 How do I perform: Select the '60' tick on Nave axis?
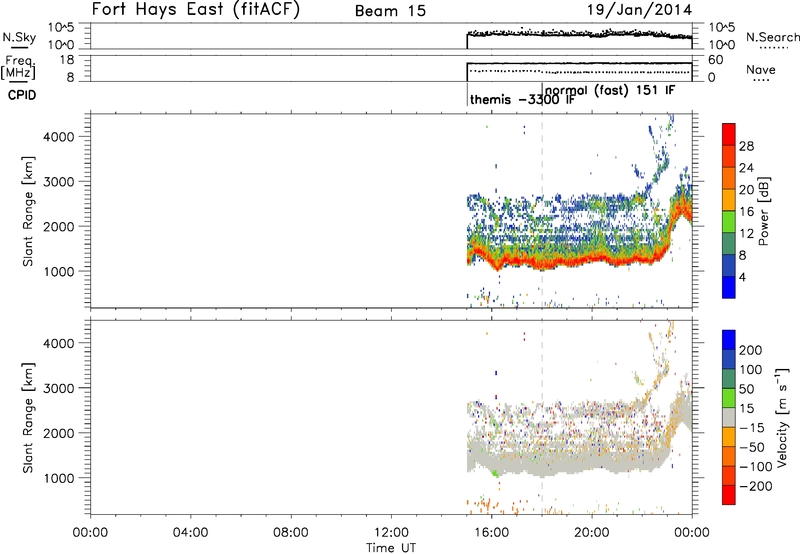point(716,60)
